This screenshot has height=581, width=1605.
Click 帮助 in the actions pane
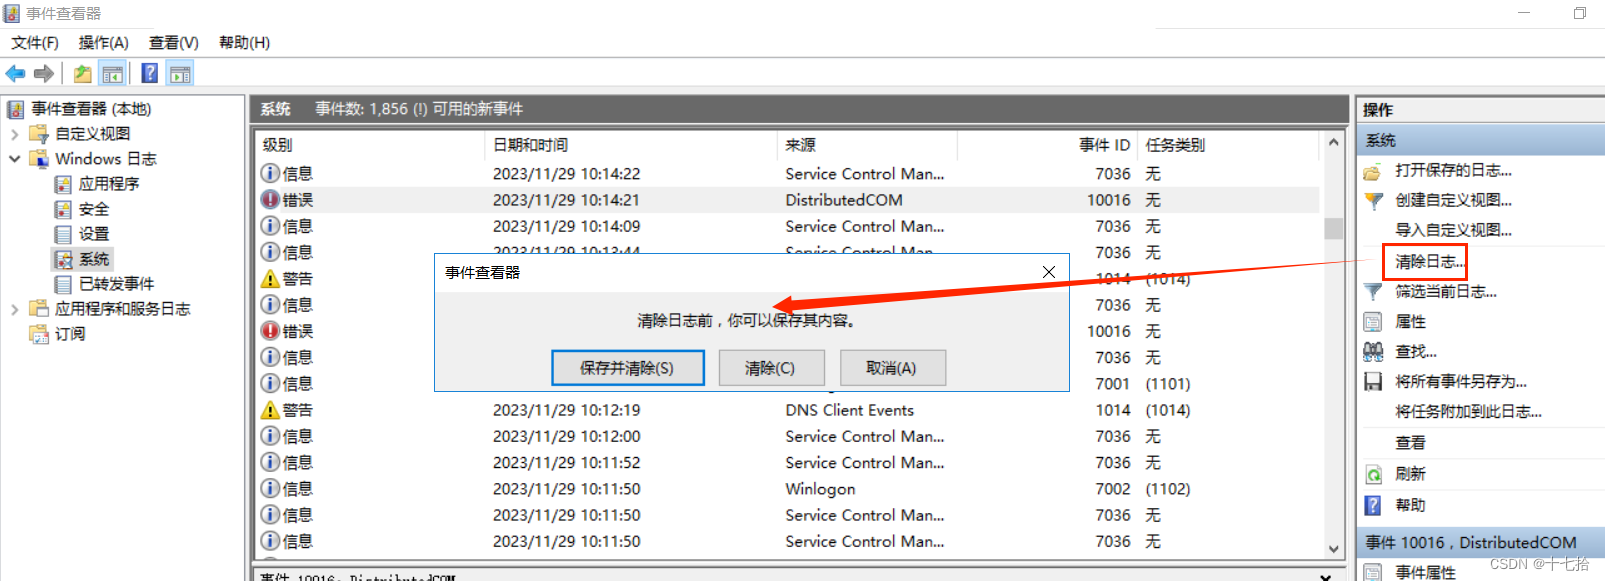pos(1410,505)
